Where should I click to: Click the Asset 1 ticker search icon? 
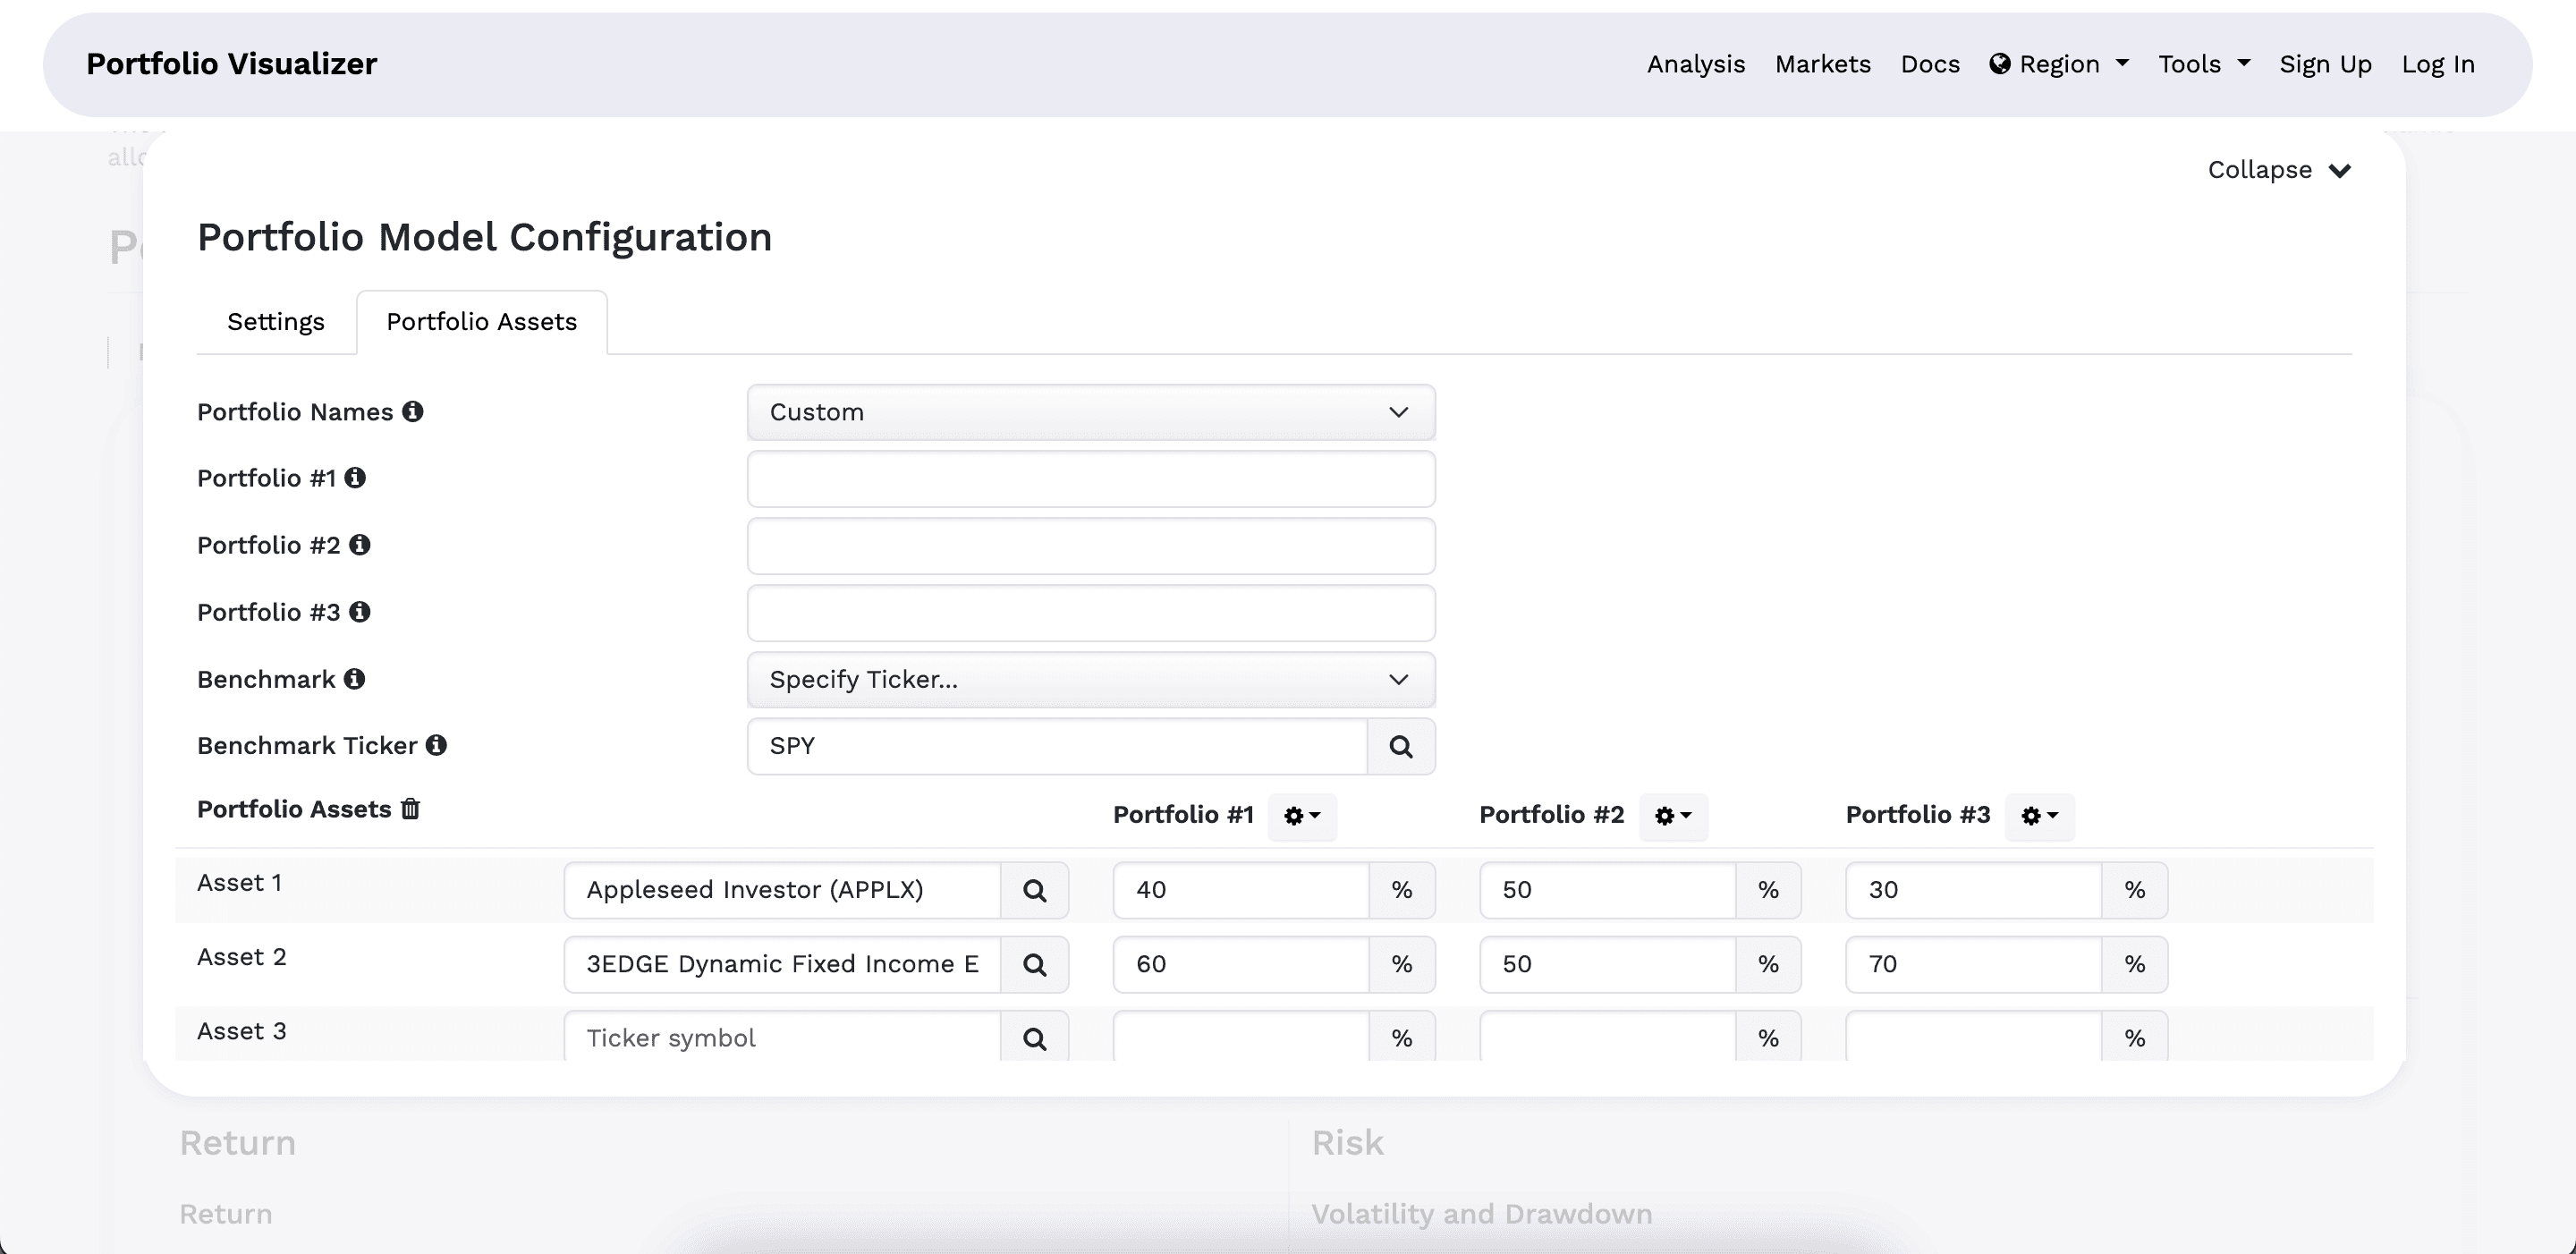[x=1034, y=890]
